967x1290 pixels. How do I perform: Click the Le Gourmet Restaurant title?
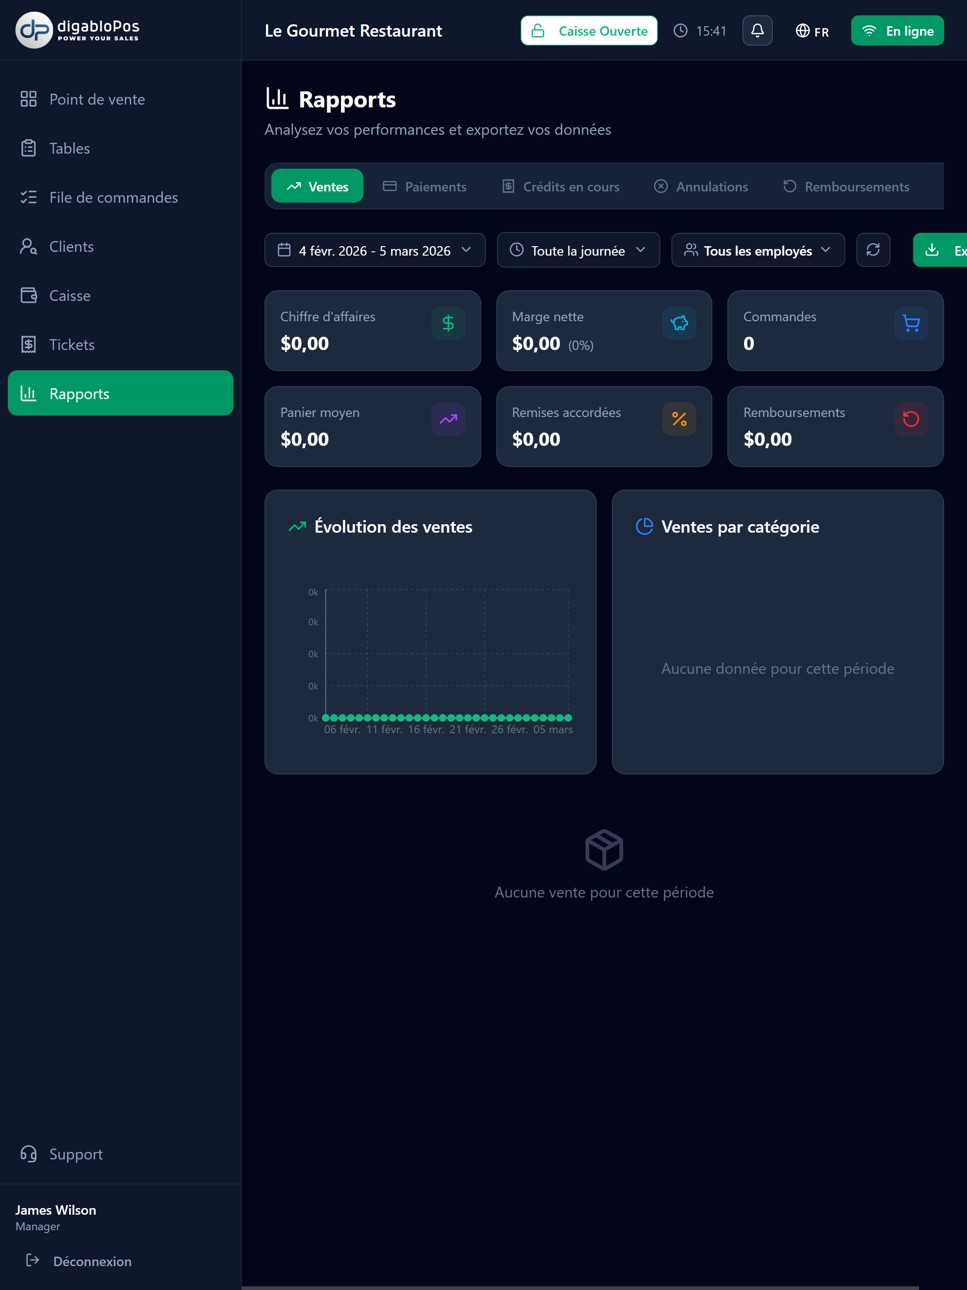click(x=353, y=31)
